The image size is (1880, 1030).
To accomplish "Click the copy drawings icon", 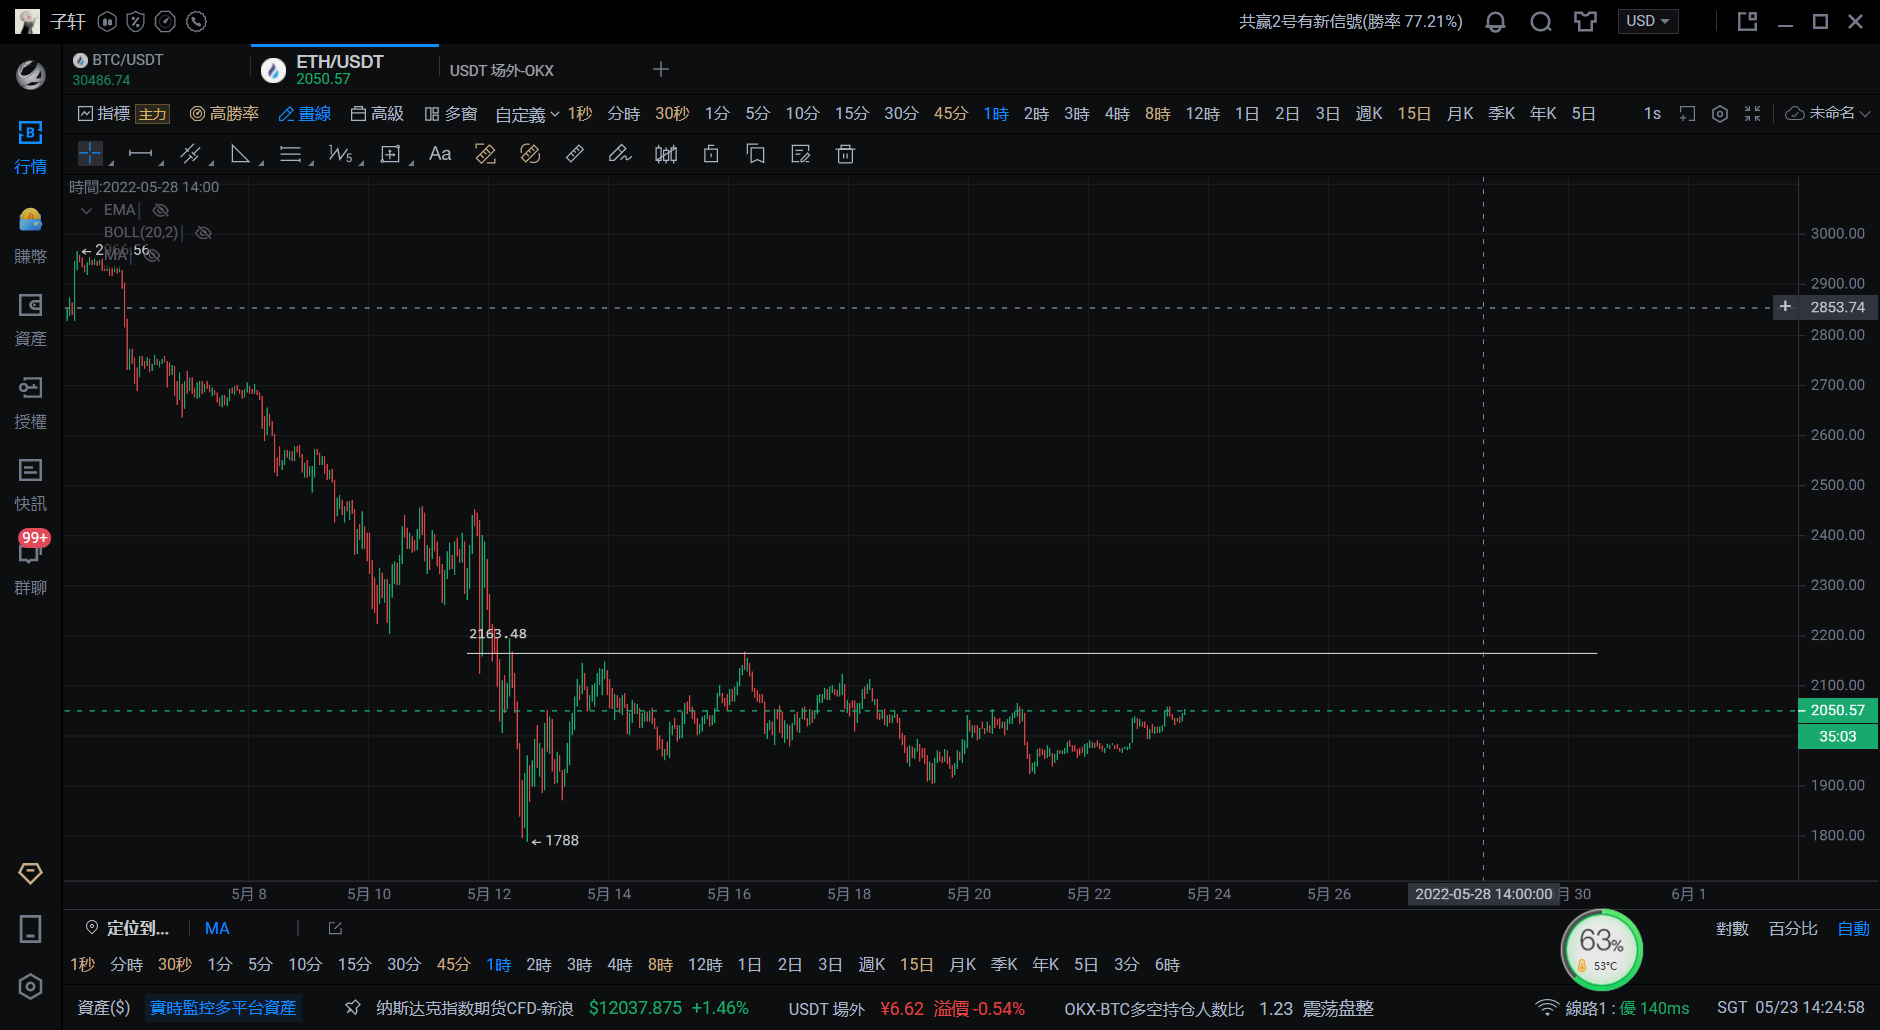I will click(756, 154).
